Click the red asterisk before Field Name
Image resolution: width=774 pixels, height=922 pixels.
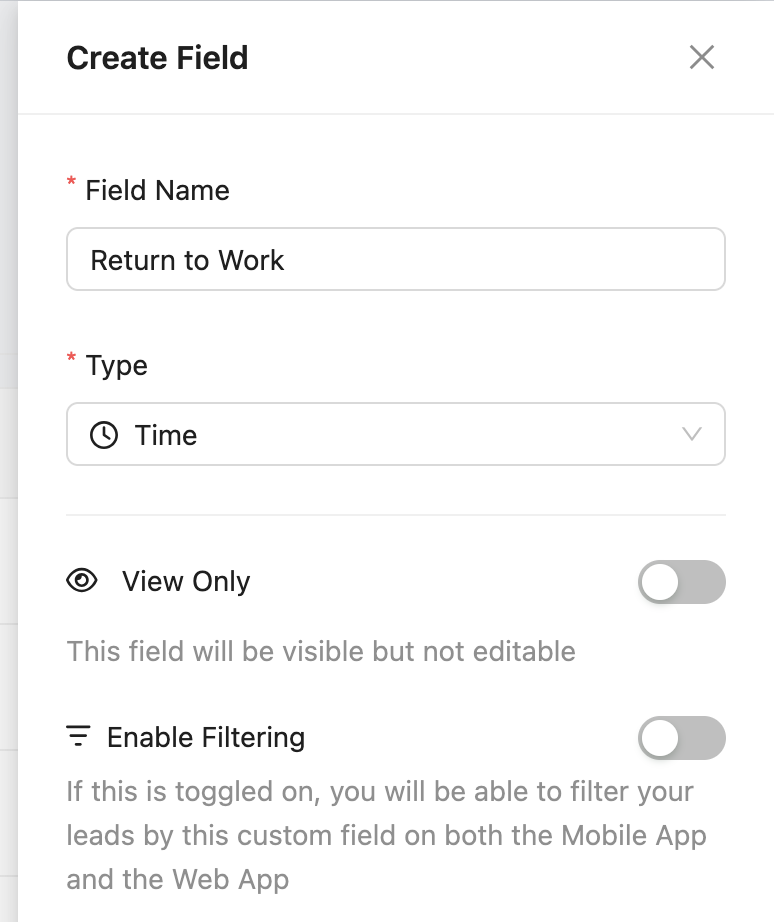[x=71, y=183]
